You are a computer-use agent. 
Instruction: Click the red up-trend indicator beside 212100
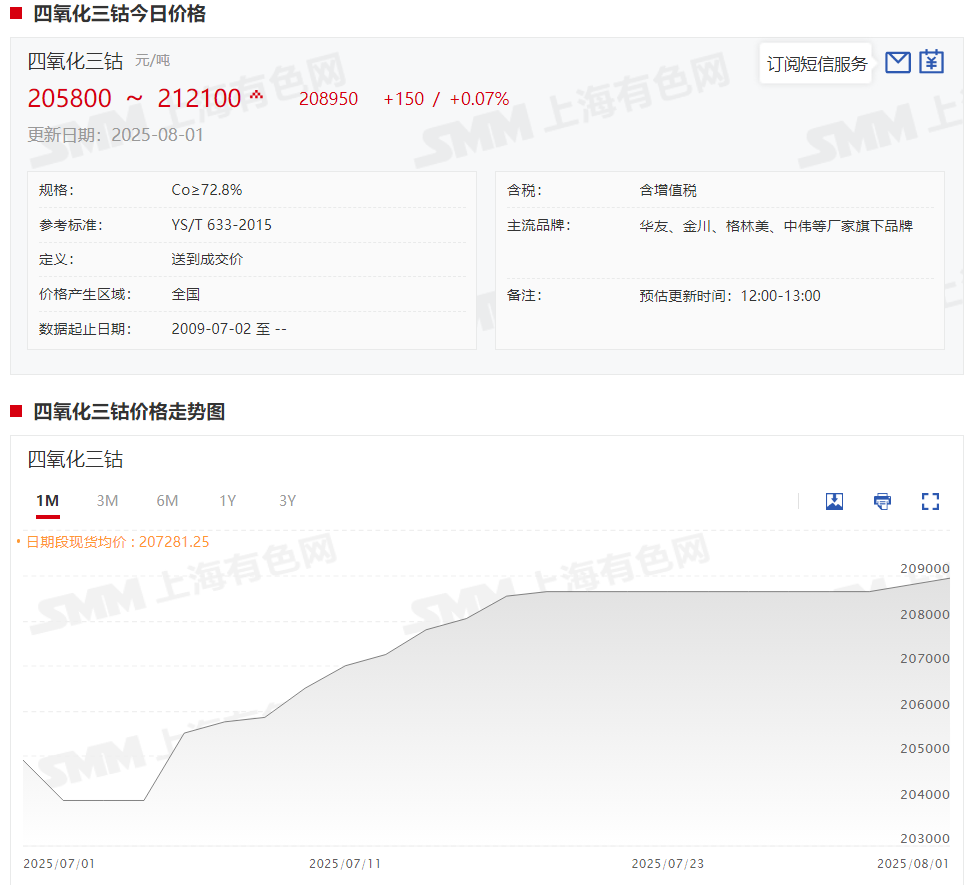(256, 95)
